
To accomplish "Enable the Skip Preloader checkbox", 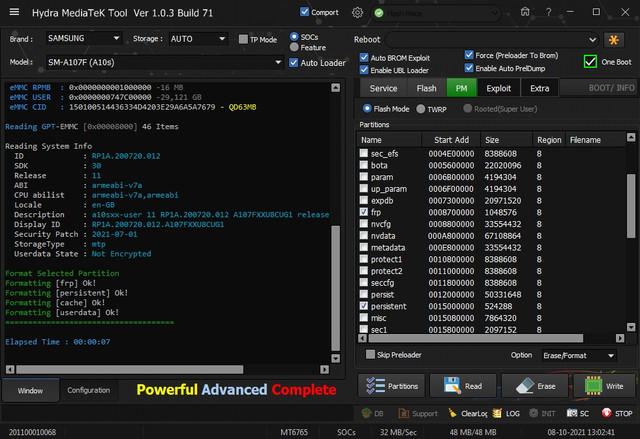I will coord(370,354).
